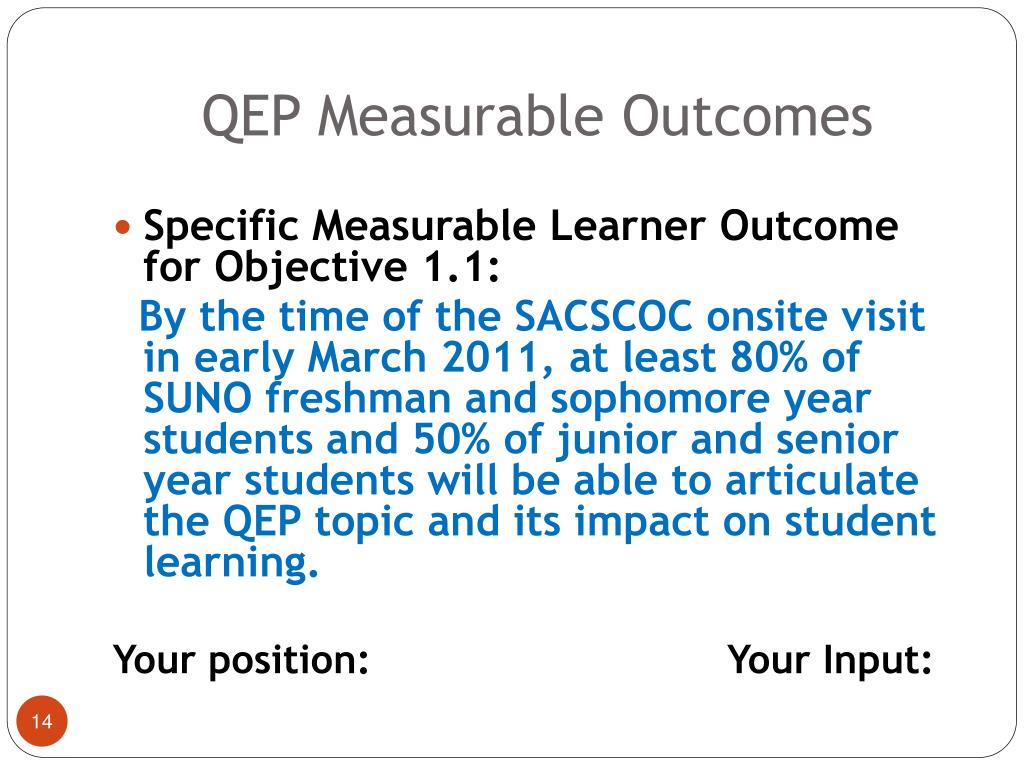The width and height of the screenshot is (1024, 768).
Task: Click the '50%' figure in blue text
Action: (451, 440)
